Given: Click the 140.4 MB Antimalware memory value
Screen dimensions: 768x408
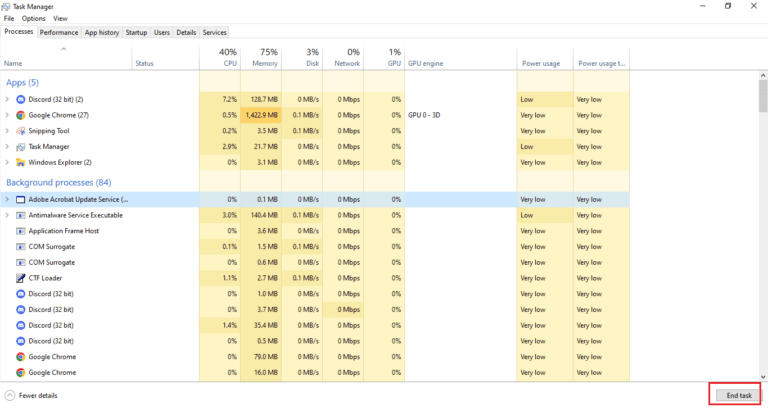Looking at the screenshot, I should click(x=264, y=215).
